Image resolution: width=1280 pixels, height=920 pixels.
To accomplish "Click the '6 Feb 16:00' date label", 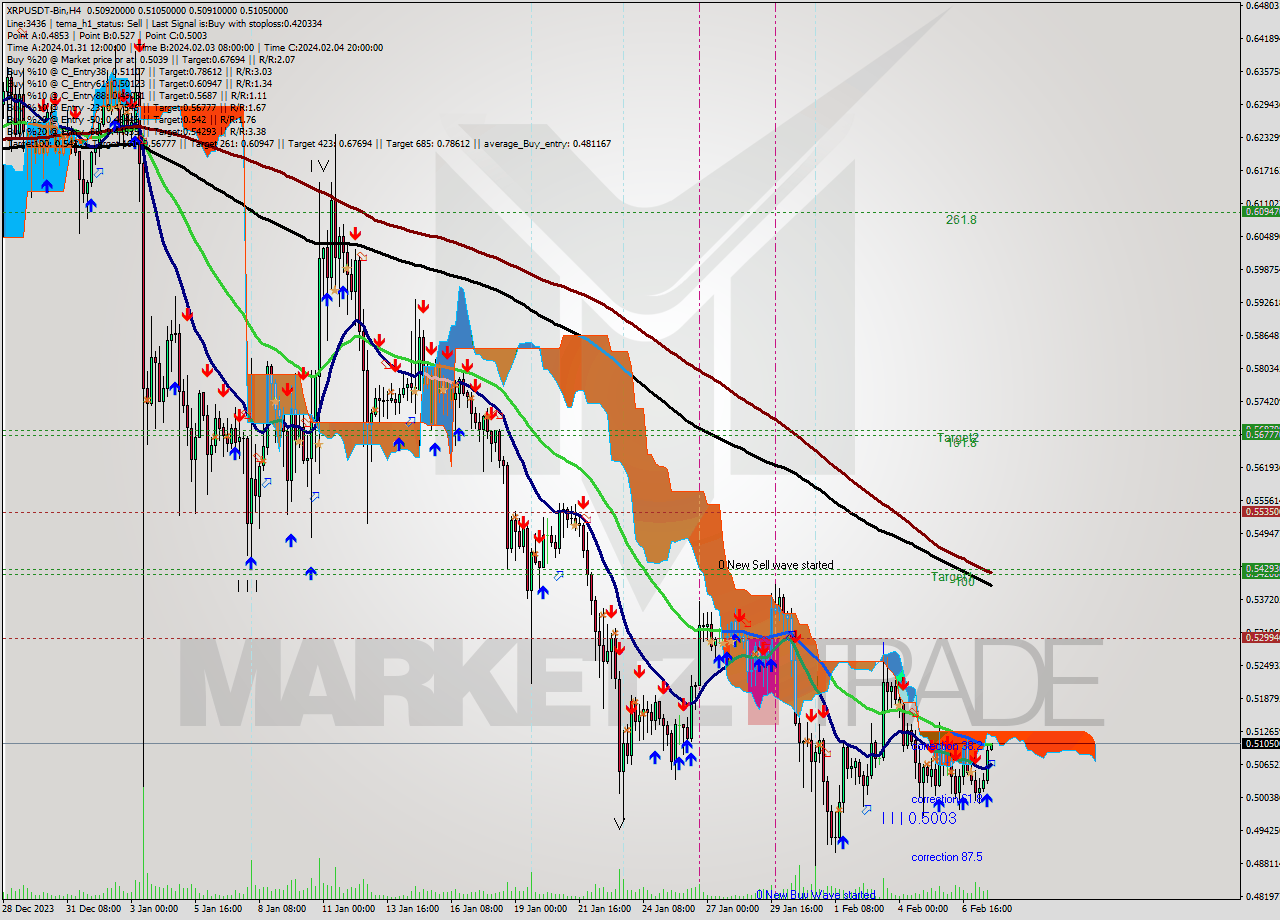I will 986,909.
